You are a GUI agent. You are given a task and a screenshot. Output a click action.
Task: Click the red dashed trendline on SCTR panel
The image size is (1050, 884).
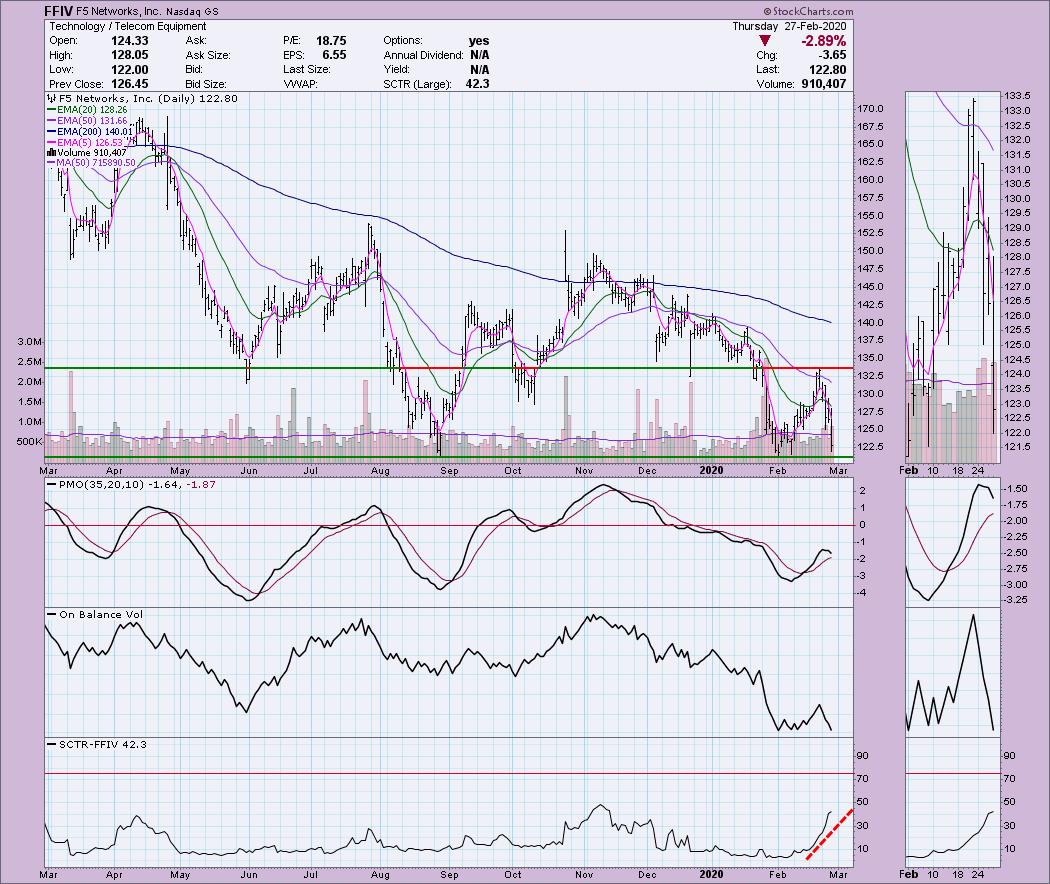coord(830,834)
